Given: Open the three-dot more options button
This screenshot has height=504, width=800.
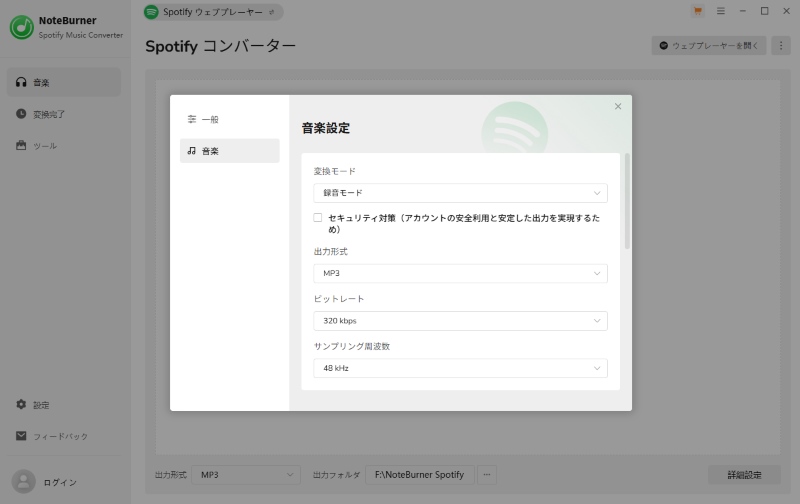Looking at the screenshot, I should point(781,45).
